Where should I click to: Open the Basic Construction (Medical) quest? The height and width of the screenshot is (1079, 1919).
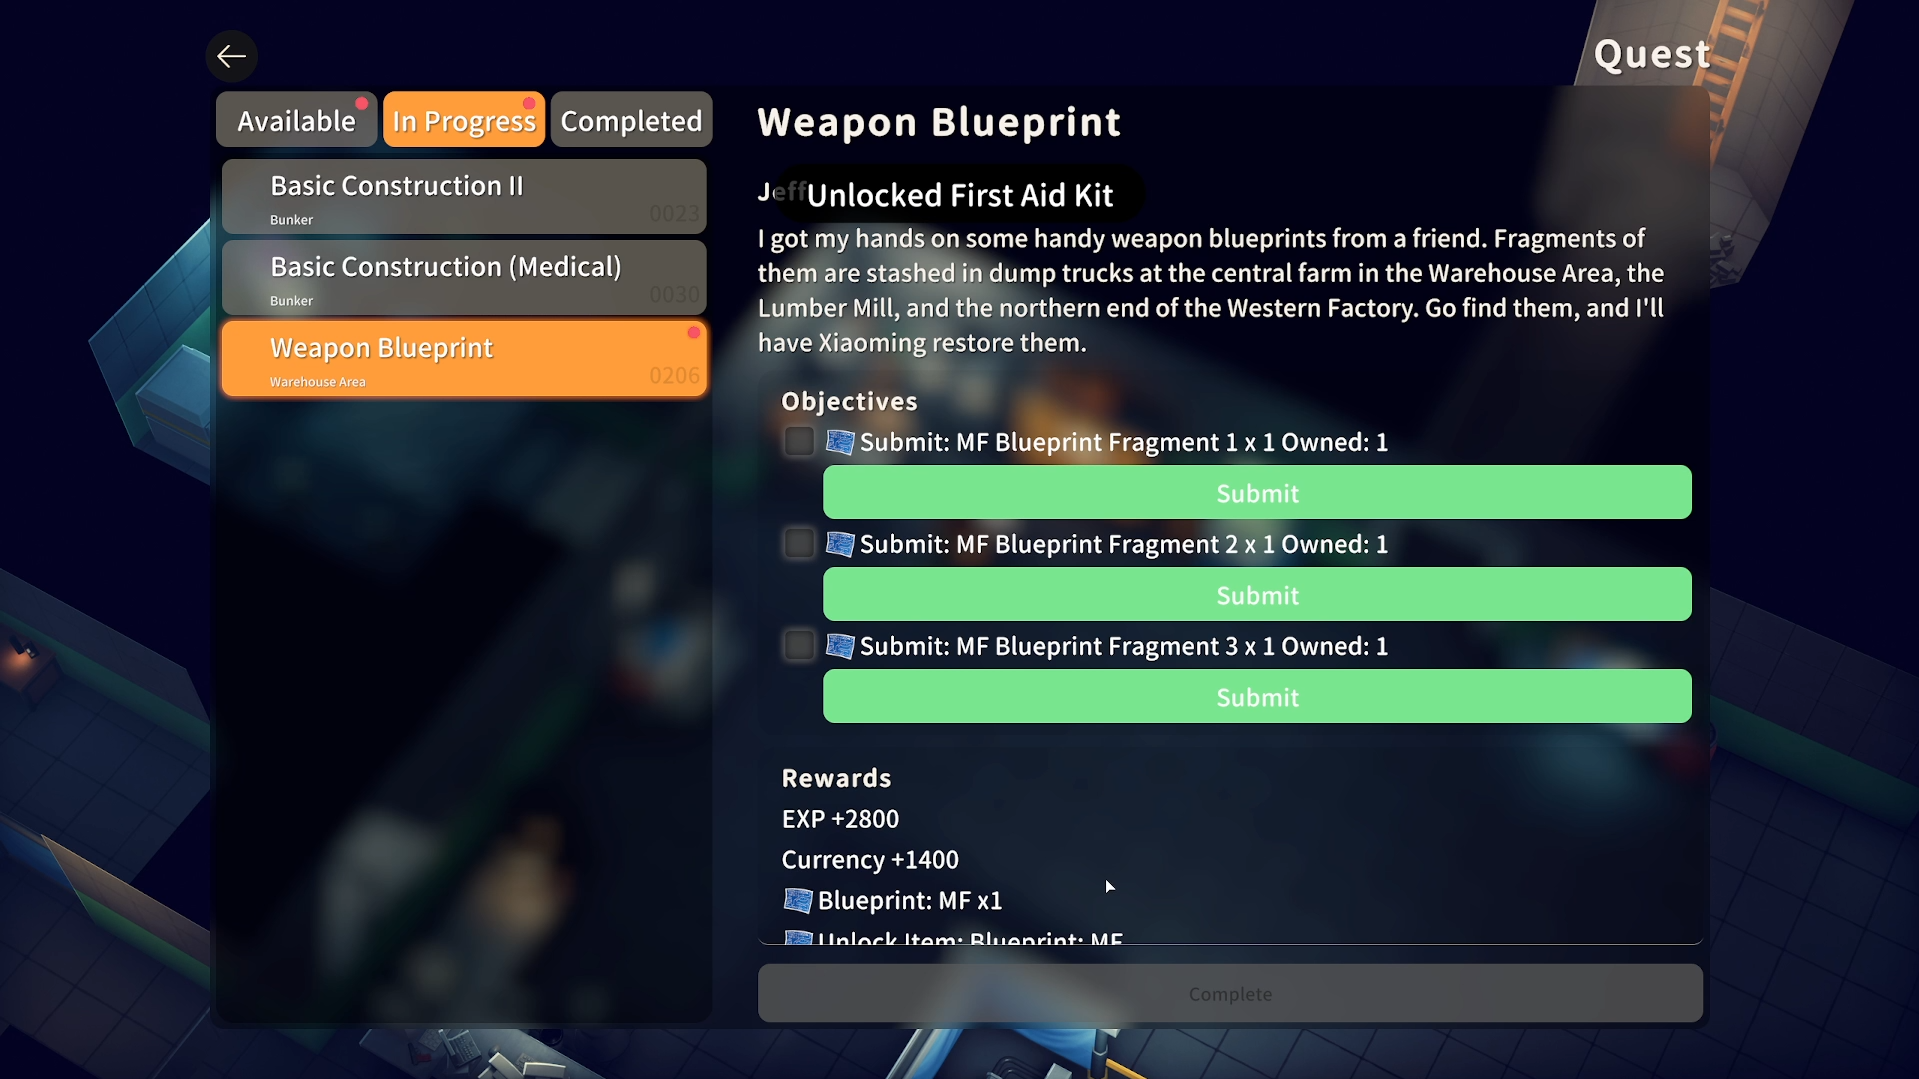pos(464,278)
